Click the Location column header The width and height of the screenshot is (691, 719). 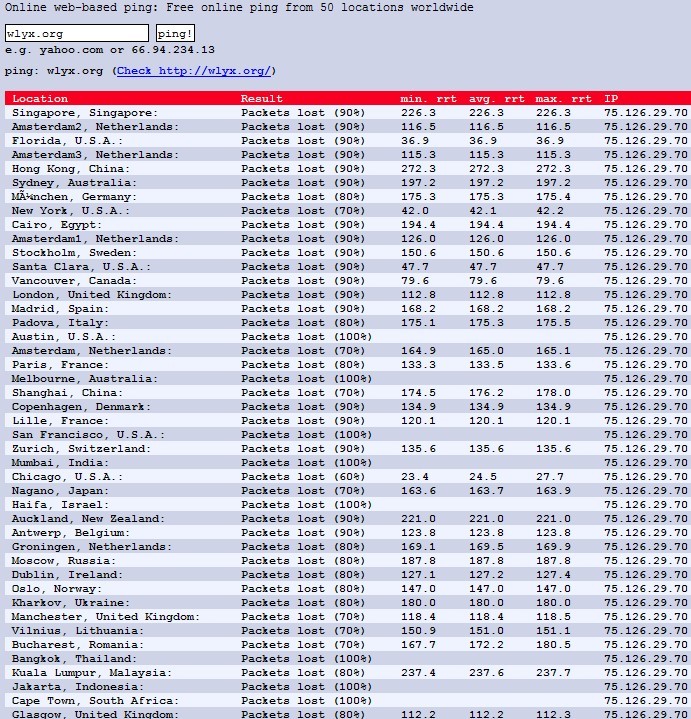40,99
